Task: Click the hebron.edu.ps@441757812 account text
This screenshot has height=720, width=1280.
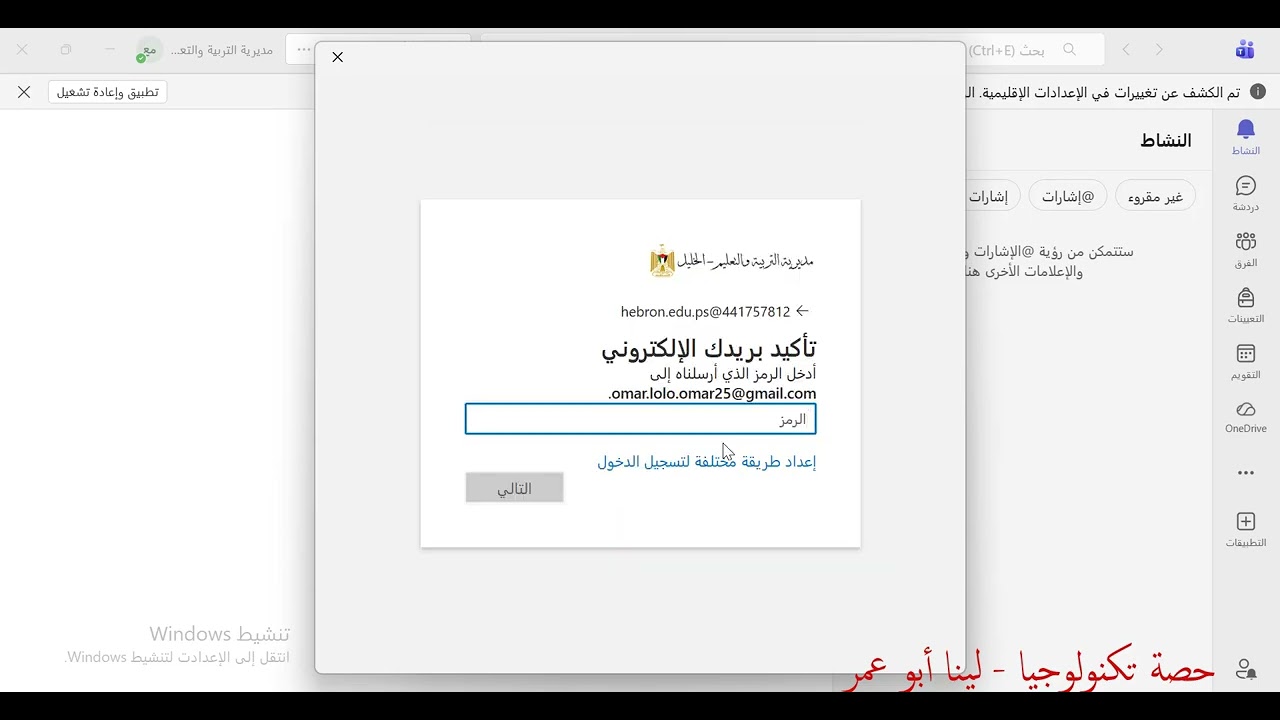Action: coord(705,312)
